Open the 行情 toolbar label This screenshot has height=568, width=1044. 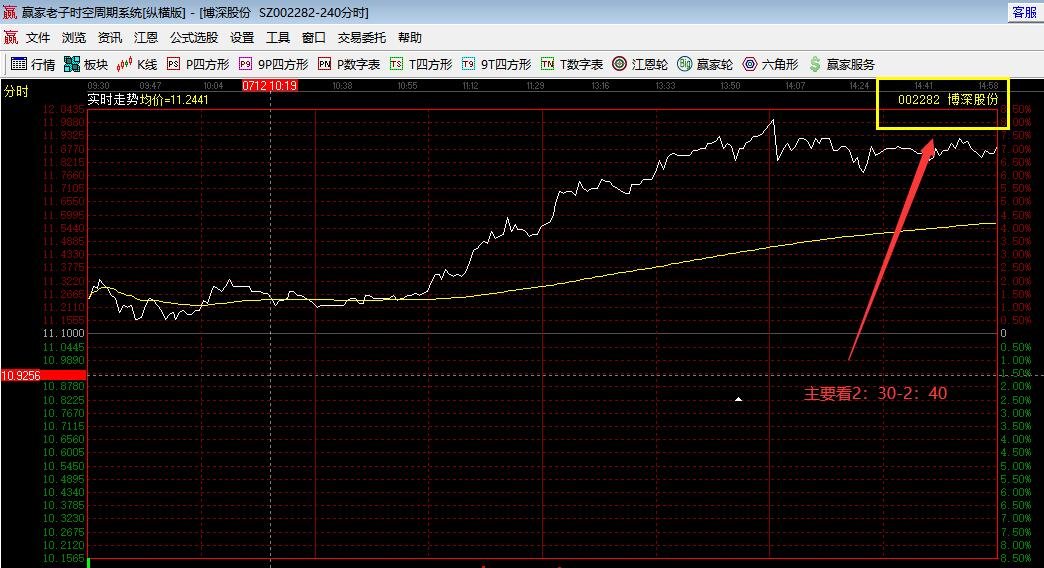coord(43,65)
